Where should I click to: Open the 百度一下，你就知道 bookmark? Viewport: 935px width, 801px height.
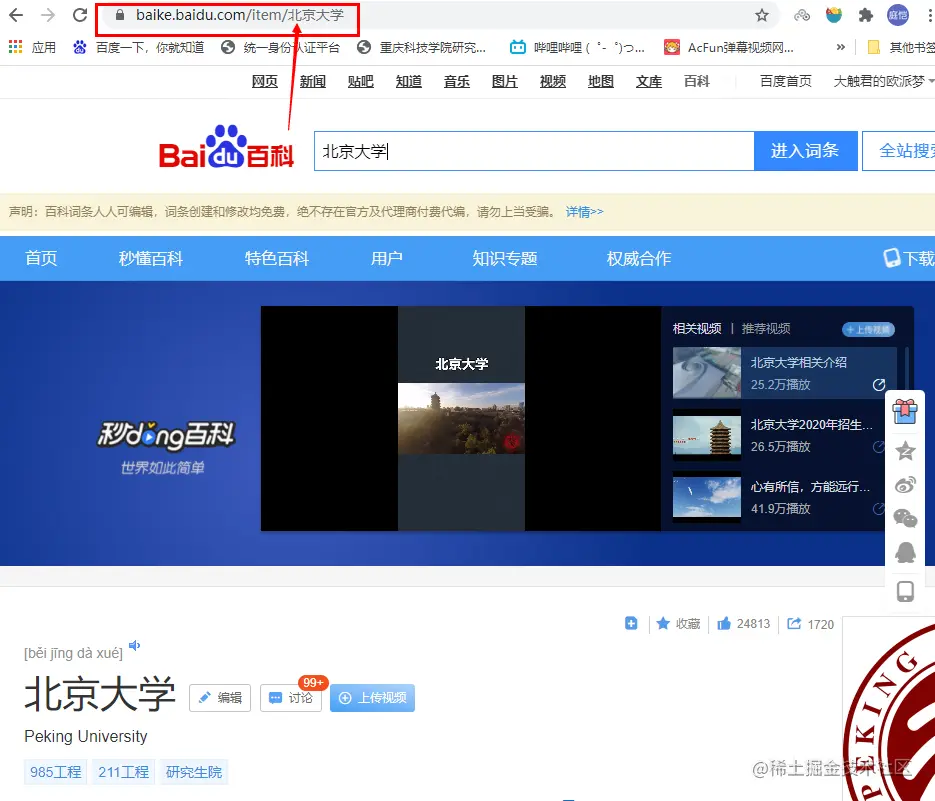pyautogui.click(x=138, y=47)
